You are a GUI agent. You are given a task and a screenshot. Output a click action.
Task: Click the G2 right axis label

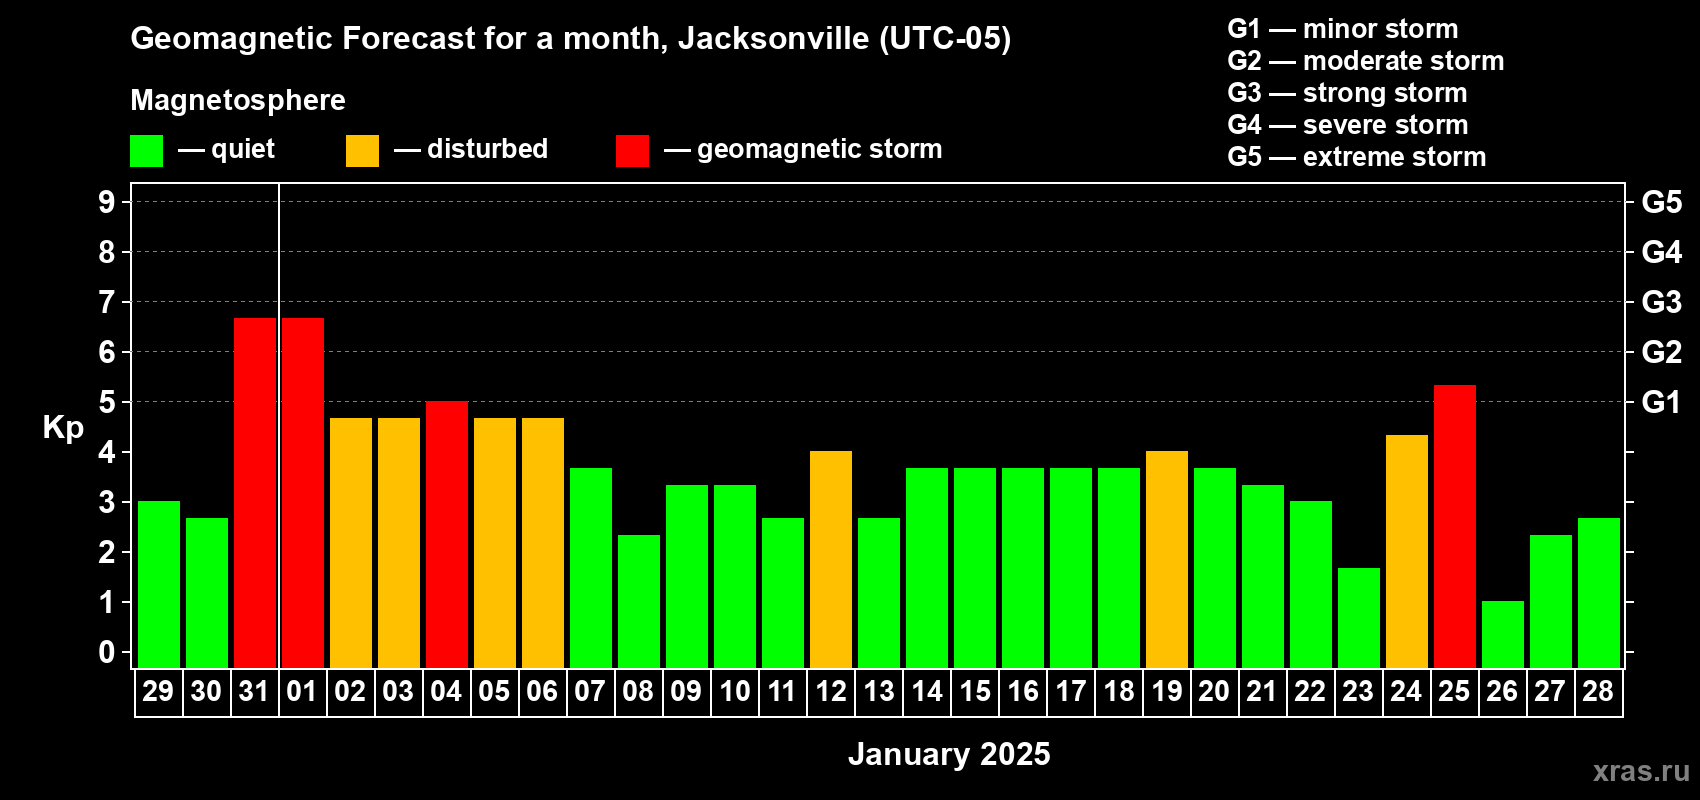tap(1662, 352)
